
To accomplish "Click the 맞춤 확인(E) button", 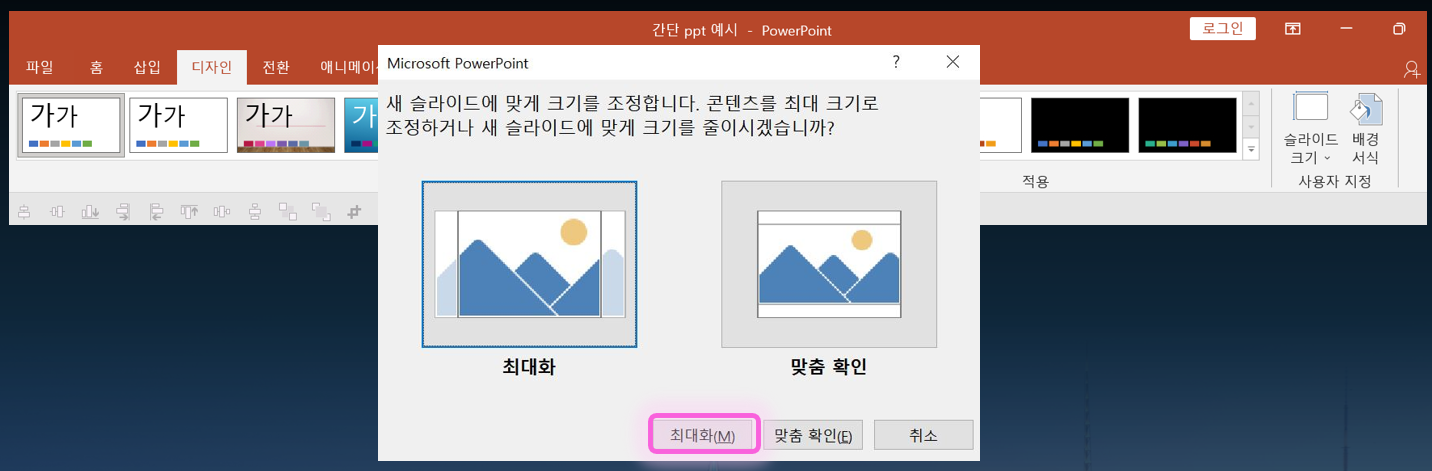I will point(813,435).
